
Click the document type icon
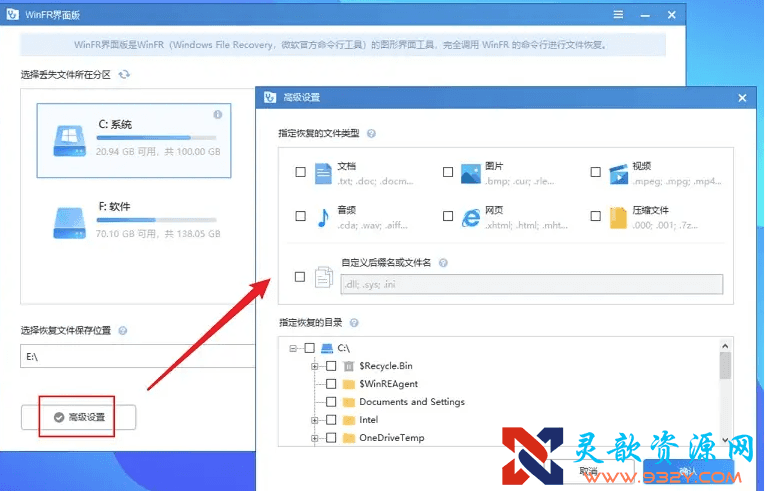point(323,173)
